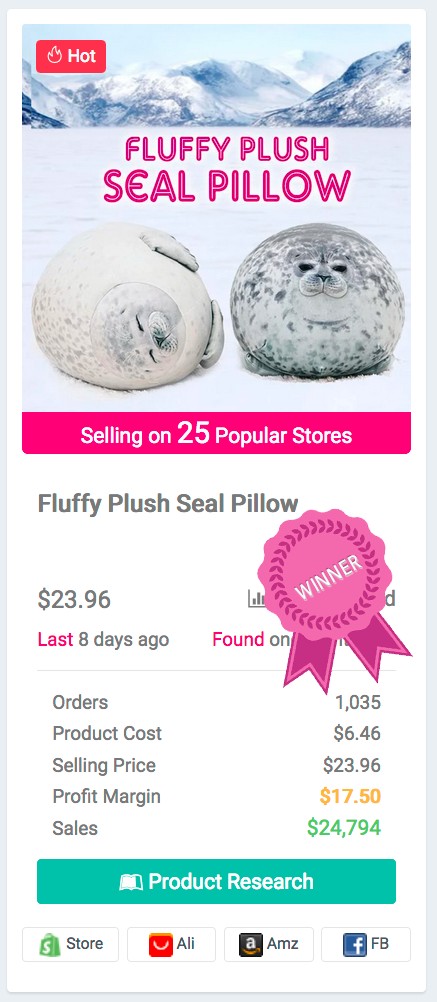This screenshot has height=1002, width=437.
Task: Click the green Sales amount $24,794
Action: click(x=344, y=828)
